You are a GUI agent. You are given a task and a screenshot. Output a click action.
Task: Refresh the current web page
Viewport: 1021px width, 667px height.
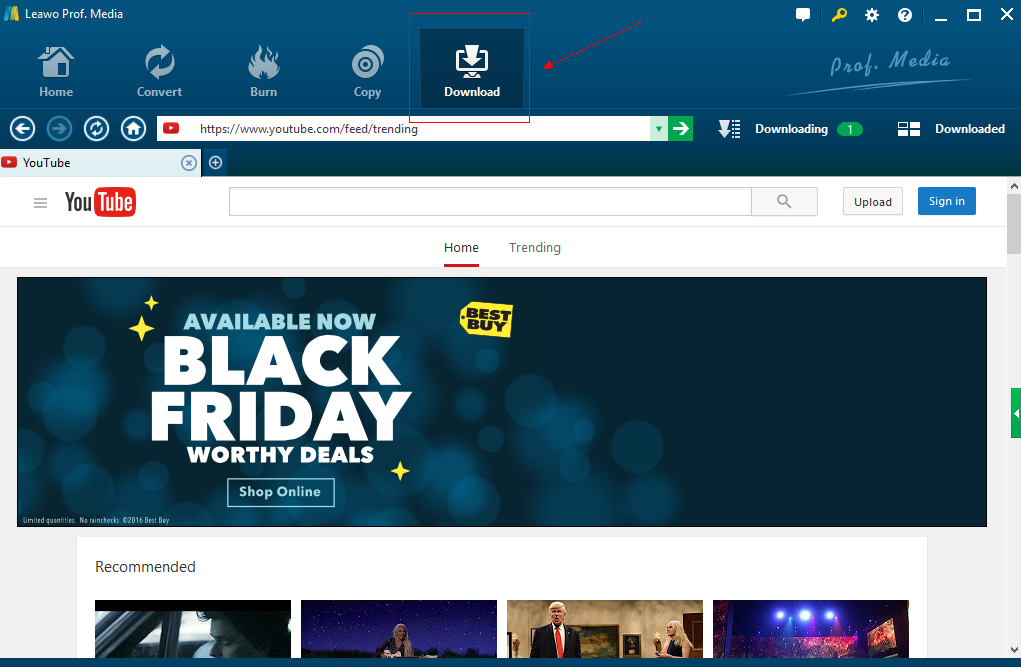pyautogui.click(x=96, y=128)
